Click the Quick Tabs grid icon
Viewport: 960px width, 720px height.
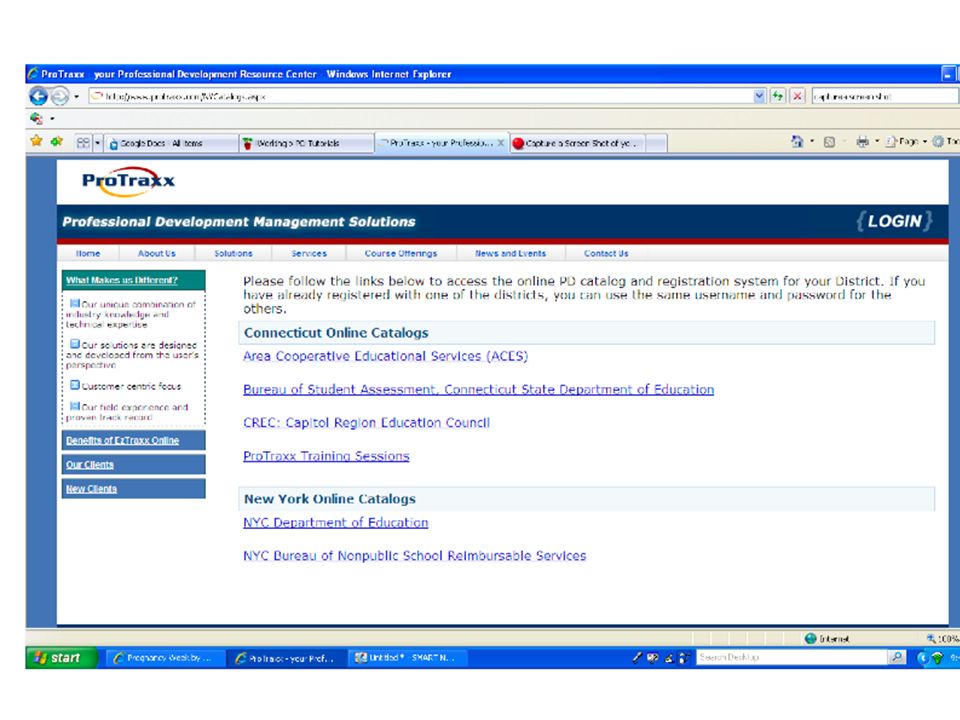click(x=83, y=143)
